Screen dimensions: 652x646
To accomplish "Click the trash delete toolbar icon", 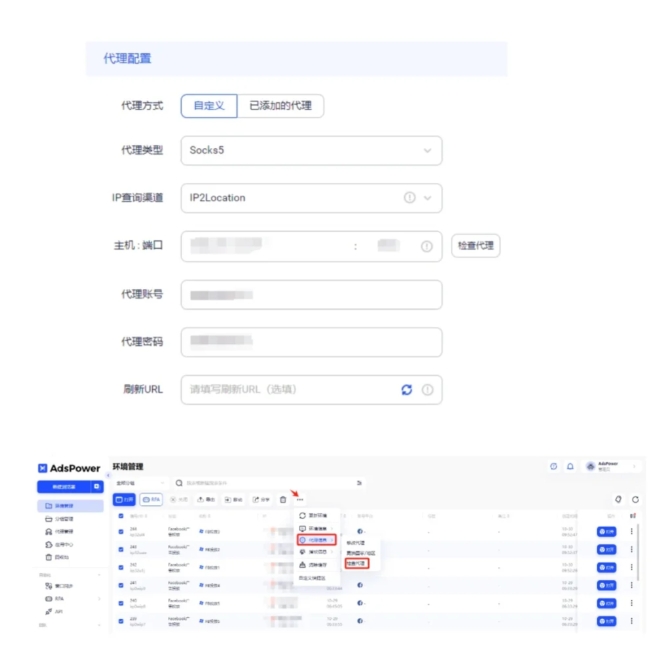I will click(x=283, y=500).
